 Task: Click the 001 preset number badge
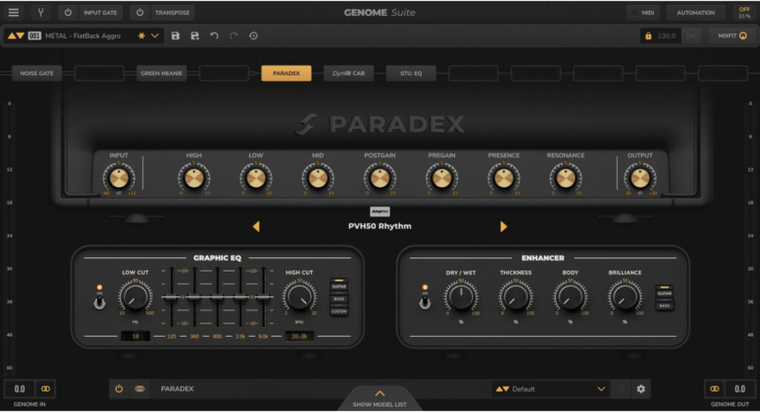click(x=34, y=36)
